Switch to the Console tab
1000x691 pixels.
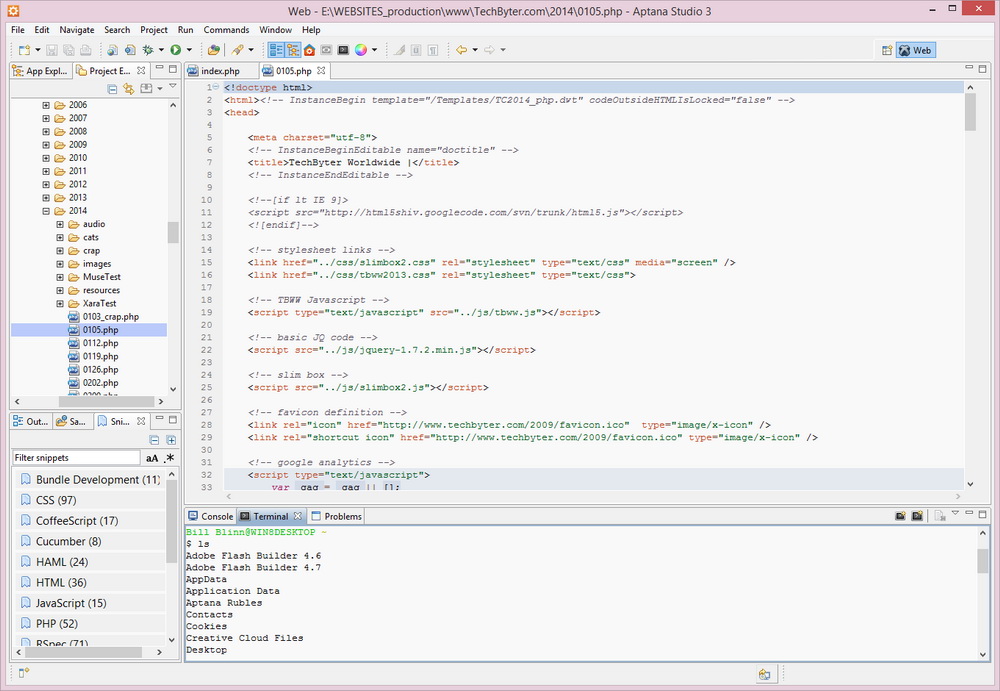click(210, 516)
